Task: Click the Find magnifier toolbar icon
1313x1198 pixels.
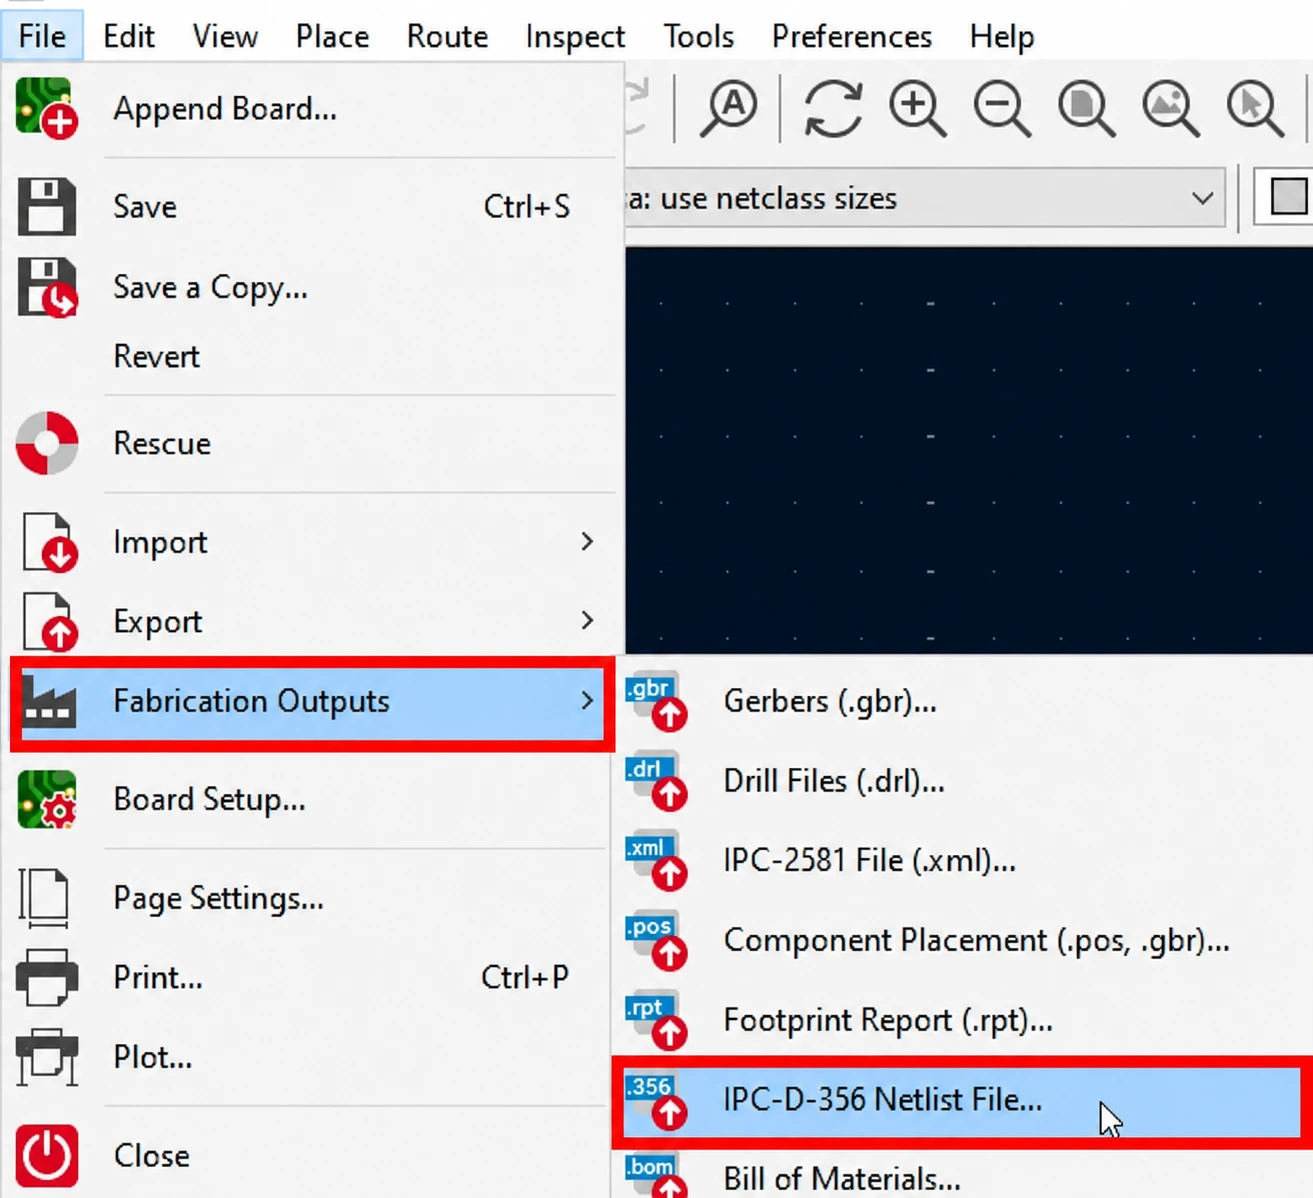Action: (728, 108)
